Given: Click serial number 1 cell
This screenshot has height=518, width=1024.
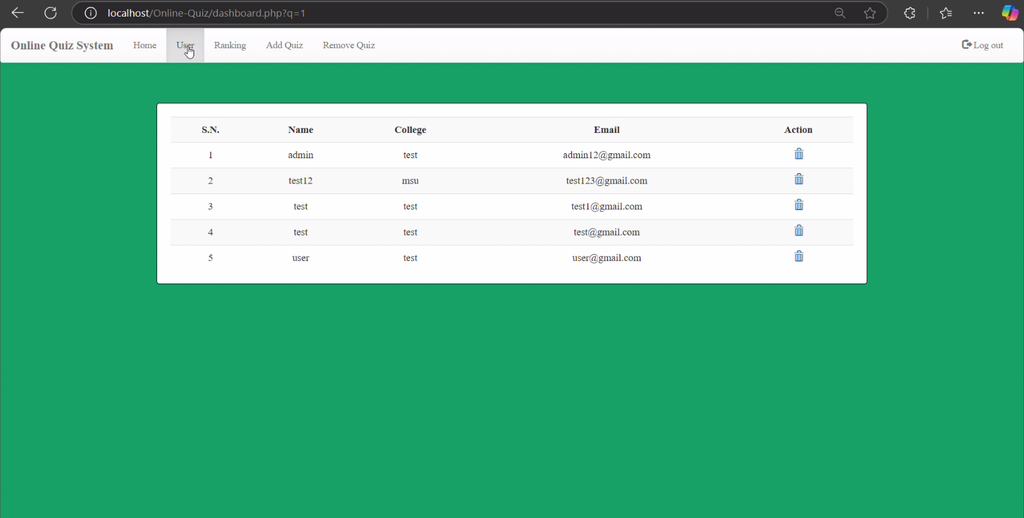Looking at the screenshot, I should tap(210, 155).
